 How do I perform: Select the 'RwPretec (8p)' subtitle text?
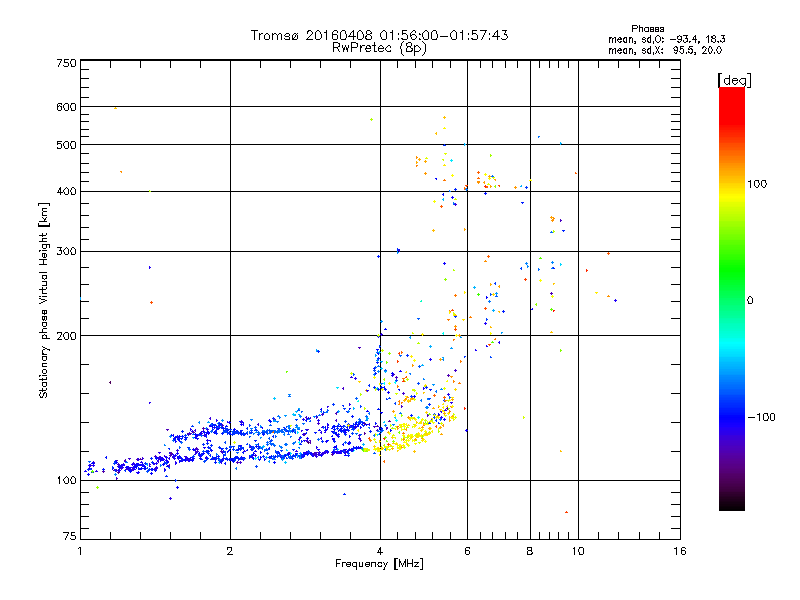tap(379, 48)
